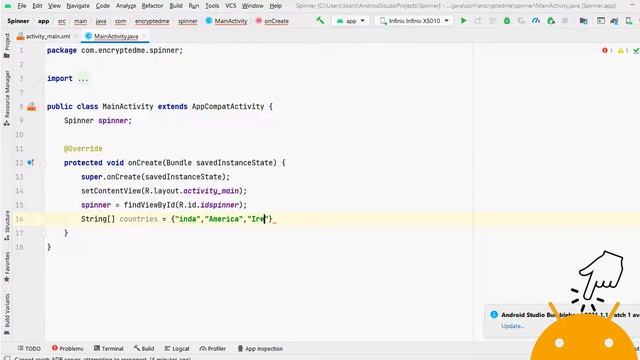Open the VCS menu
Screen dimensions: 640x360
231,6
